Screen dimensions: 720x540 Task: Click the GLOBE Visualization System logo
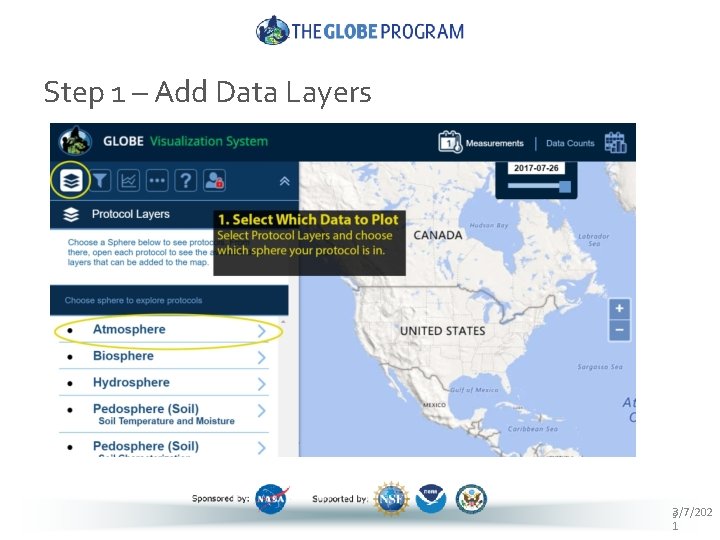coord(75,141)
